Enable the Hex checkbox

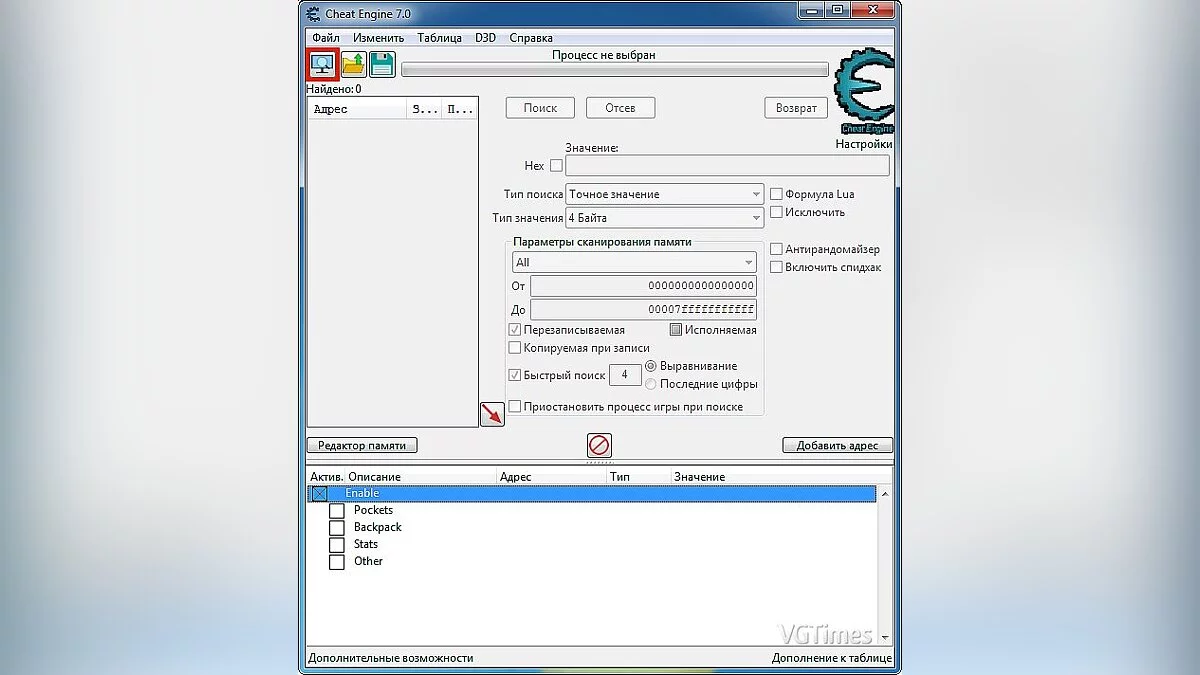pos(556,165)
